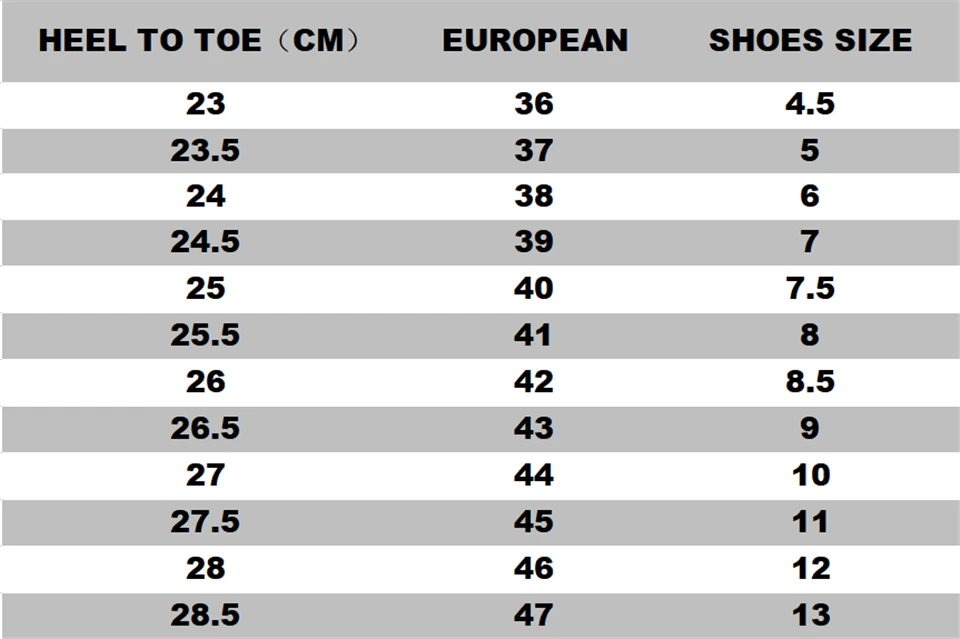Select the 28 cm measurement

pos(205,568)
